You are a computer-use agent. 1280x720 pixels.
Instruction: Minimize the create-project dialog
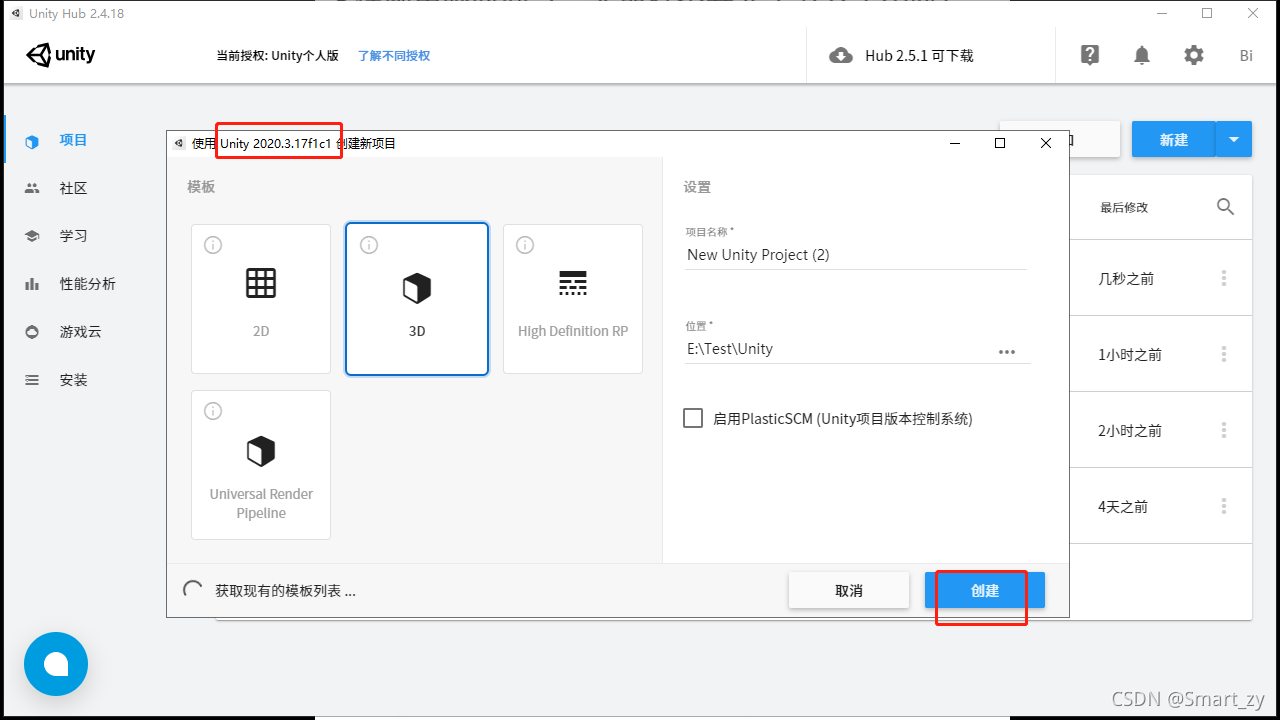click(x=954, y=143)
